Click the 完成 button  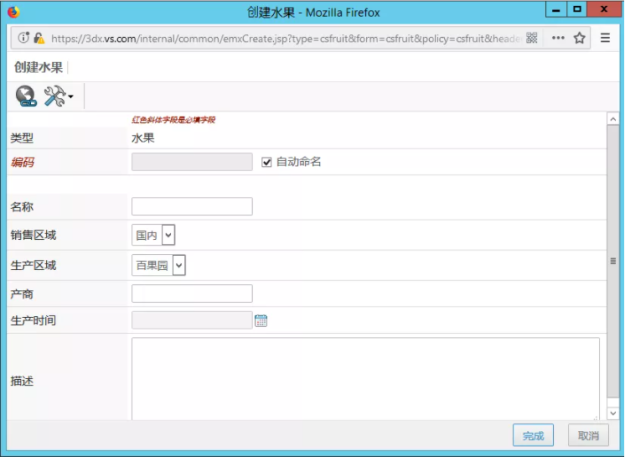[x=533, y=435]
